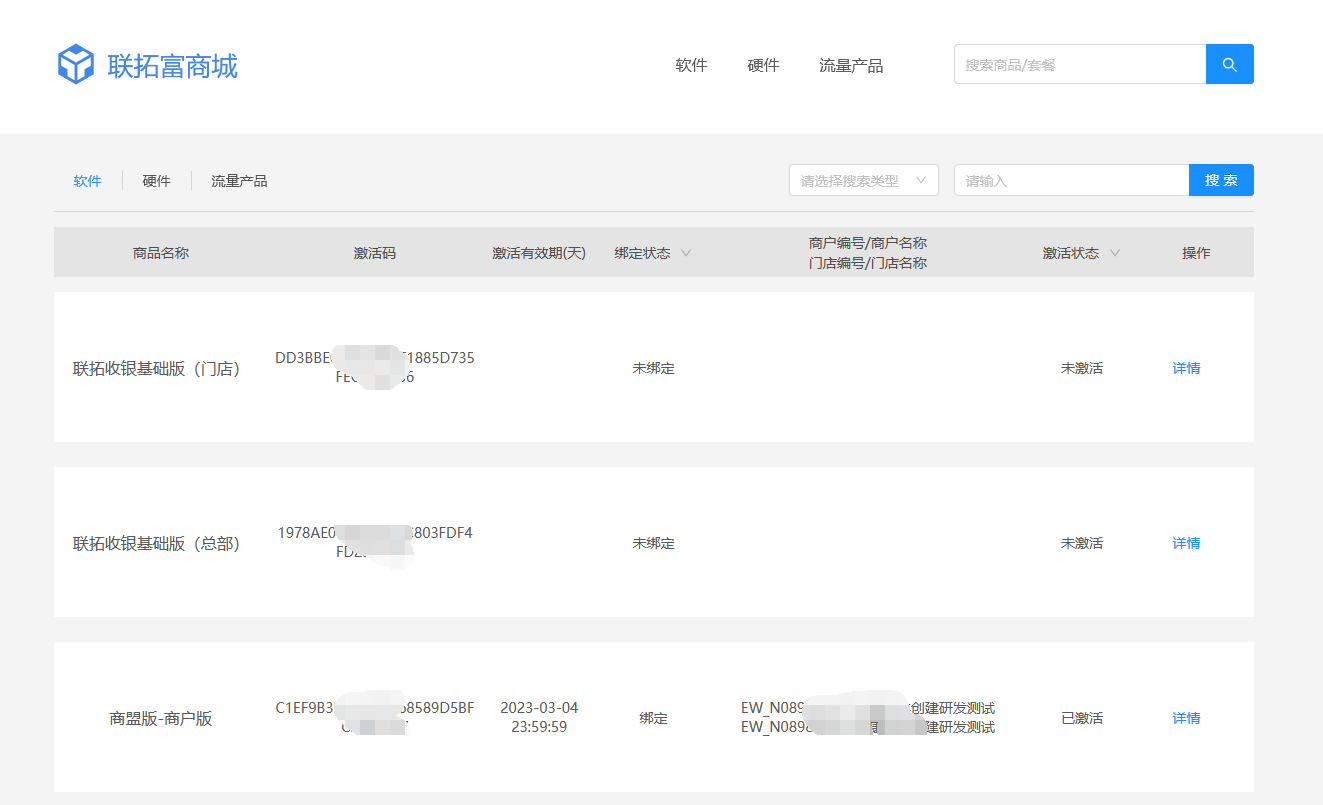The height and width of the screenshot is (805, 1323).
Task: Click 未激活 status in 门店 row
Action: [1082, 368]
